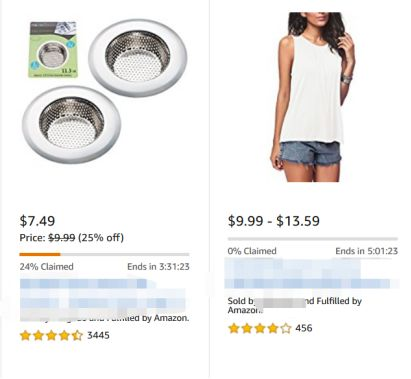The image size is (411, 379).
Task: Click the $7.49 deal price
Action: (x=37, y=221)
